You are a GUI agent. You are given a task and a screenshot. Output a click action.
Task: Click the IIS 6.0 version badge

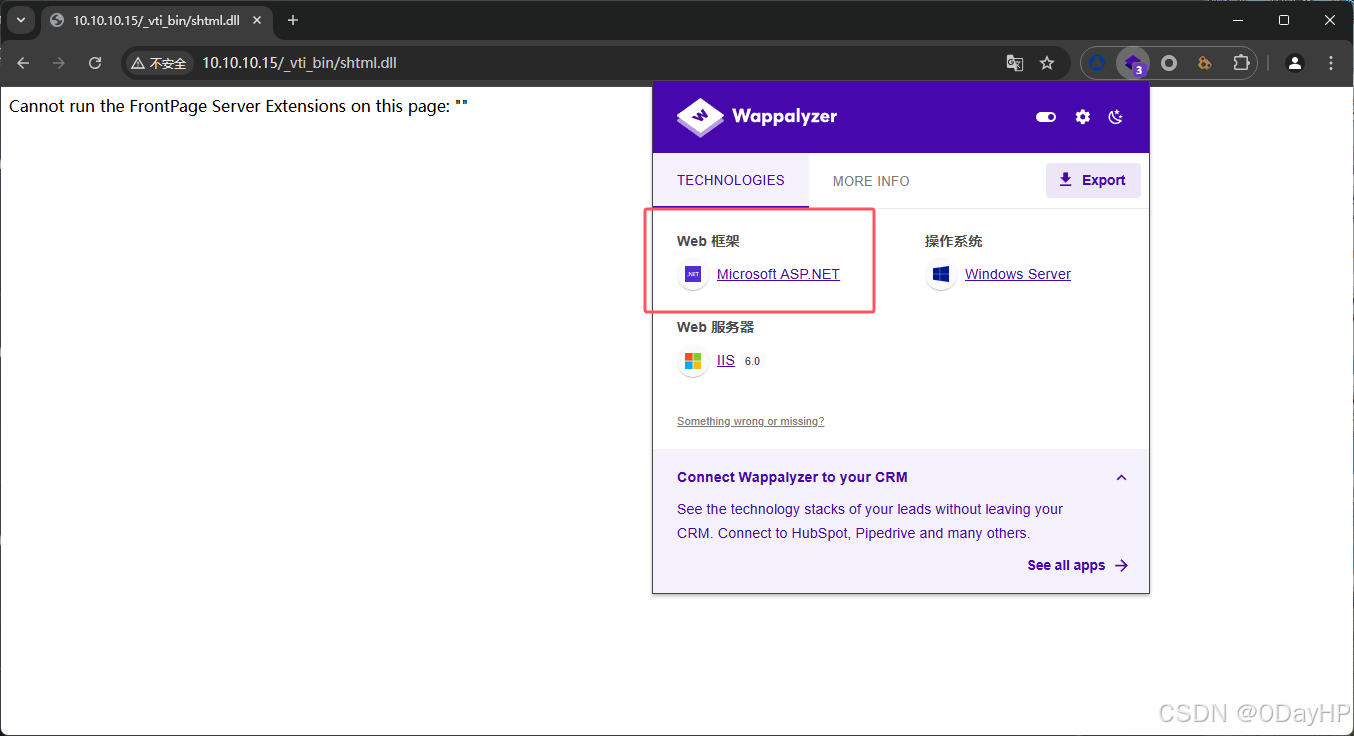pos(752,361)
